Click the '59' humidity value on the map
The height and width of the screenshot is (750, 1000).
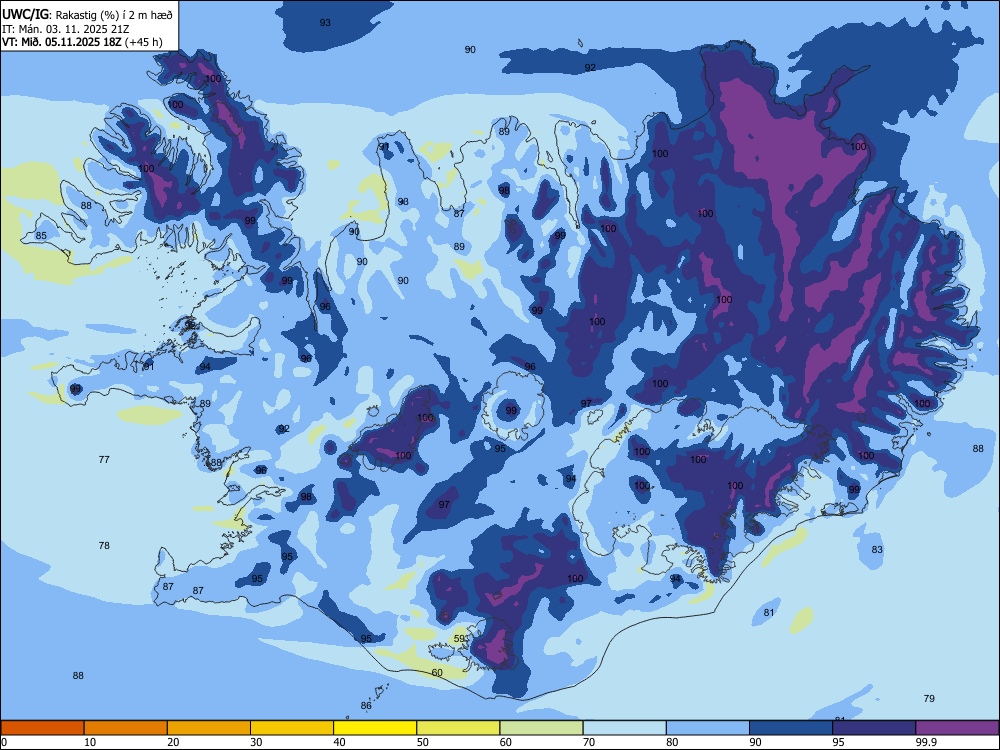tap(460, 638)
